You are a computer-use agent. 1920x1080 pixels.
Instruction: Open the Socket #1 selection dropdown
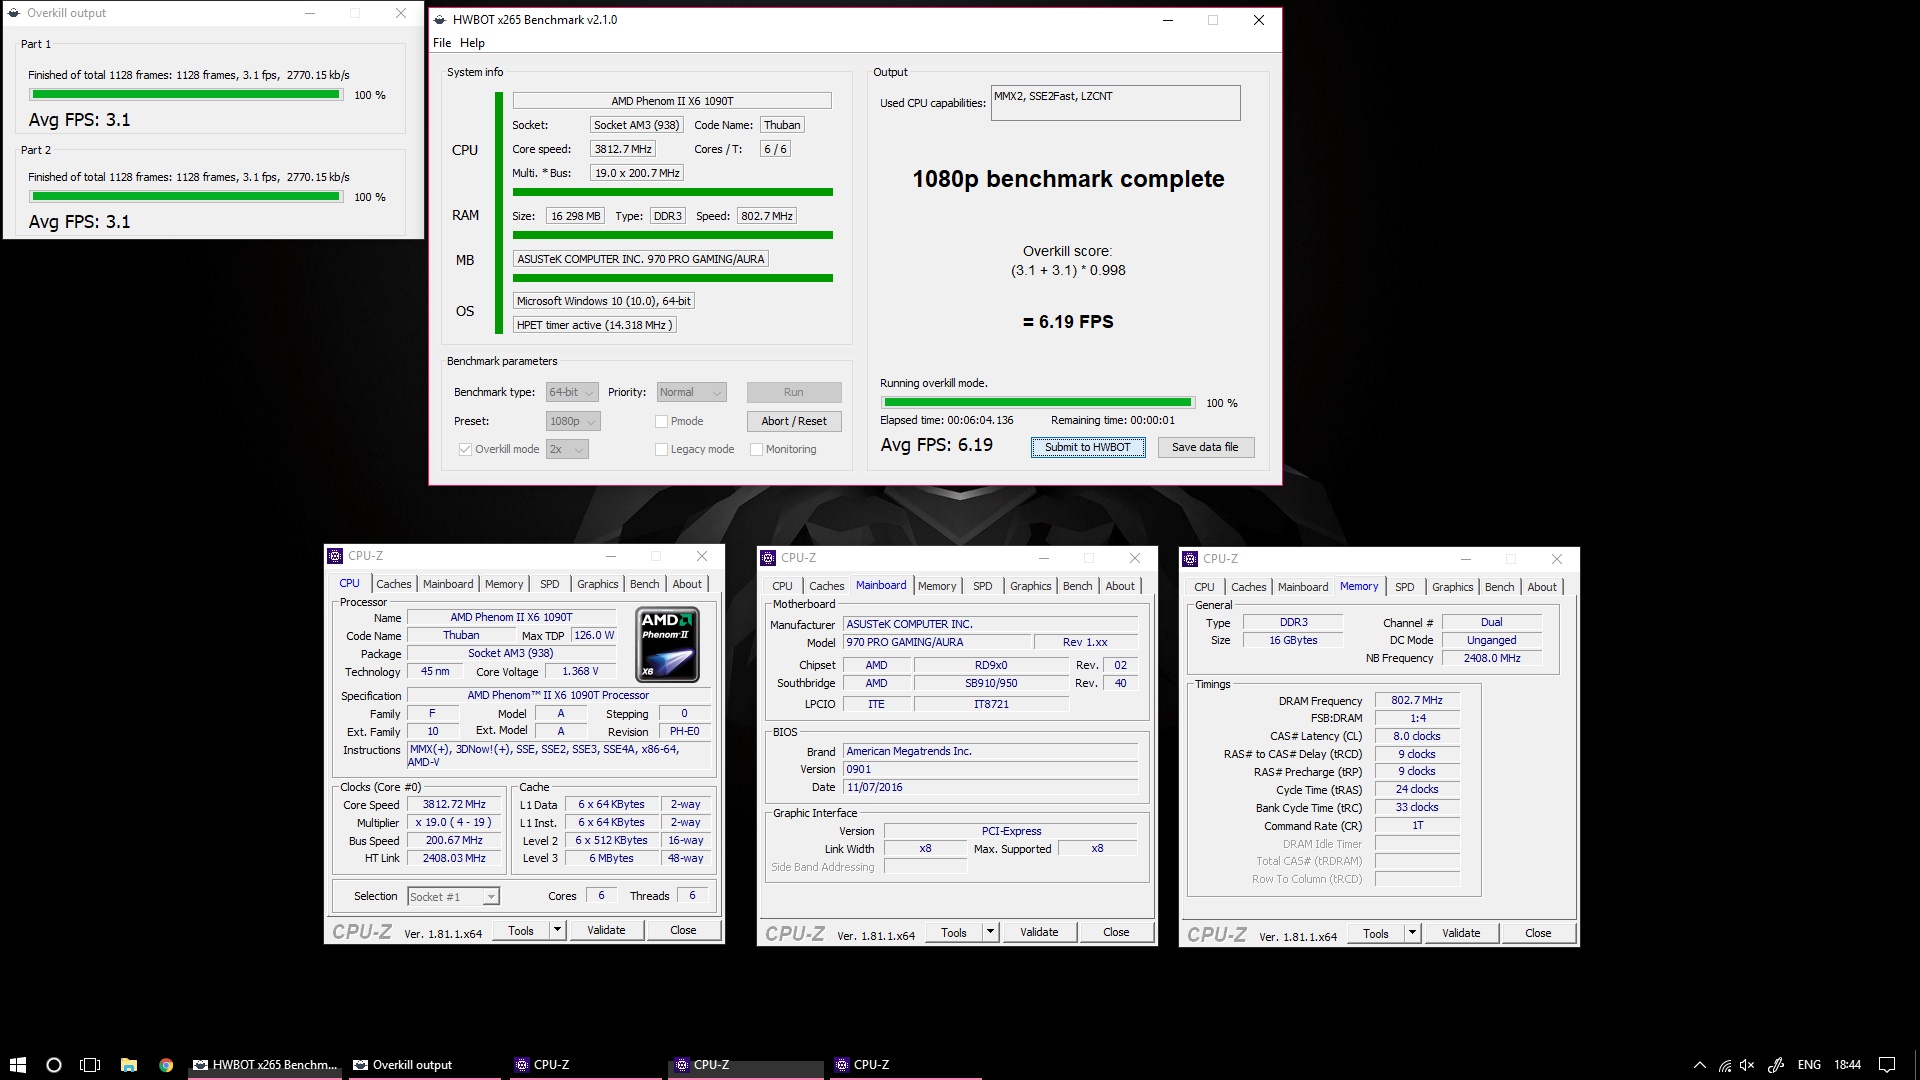[453, 897]
